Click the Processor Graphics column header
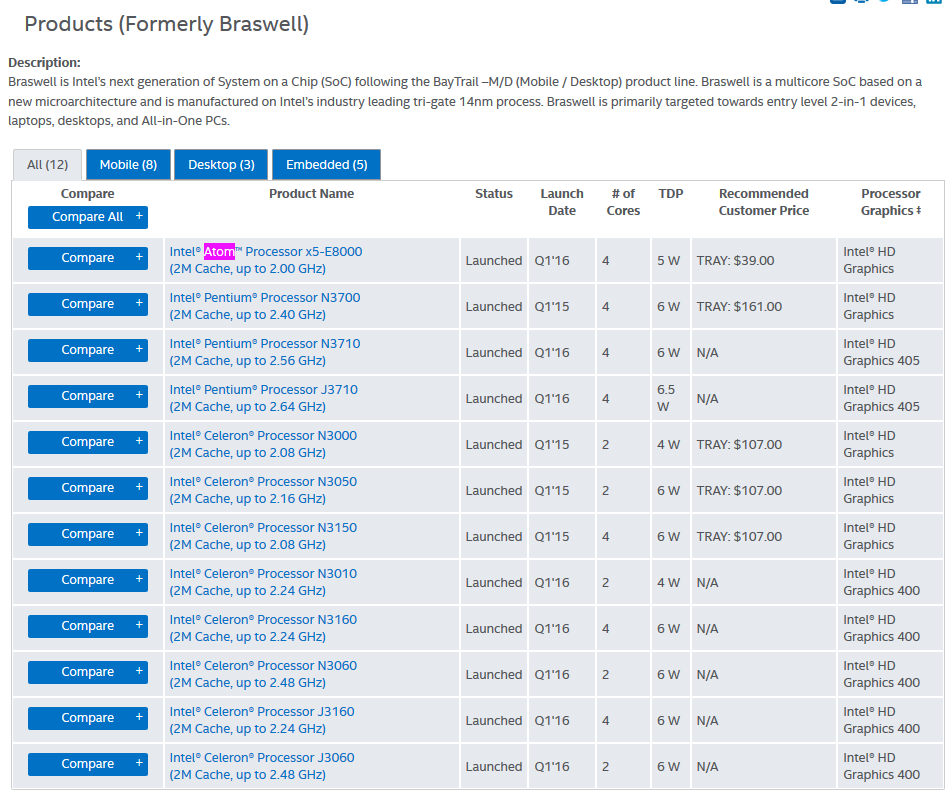 pos(891,202)
